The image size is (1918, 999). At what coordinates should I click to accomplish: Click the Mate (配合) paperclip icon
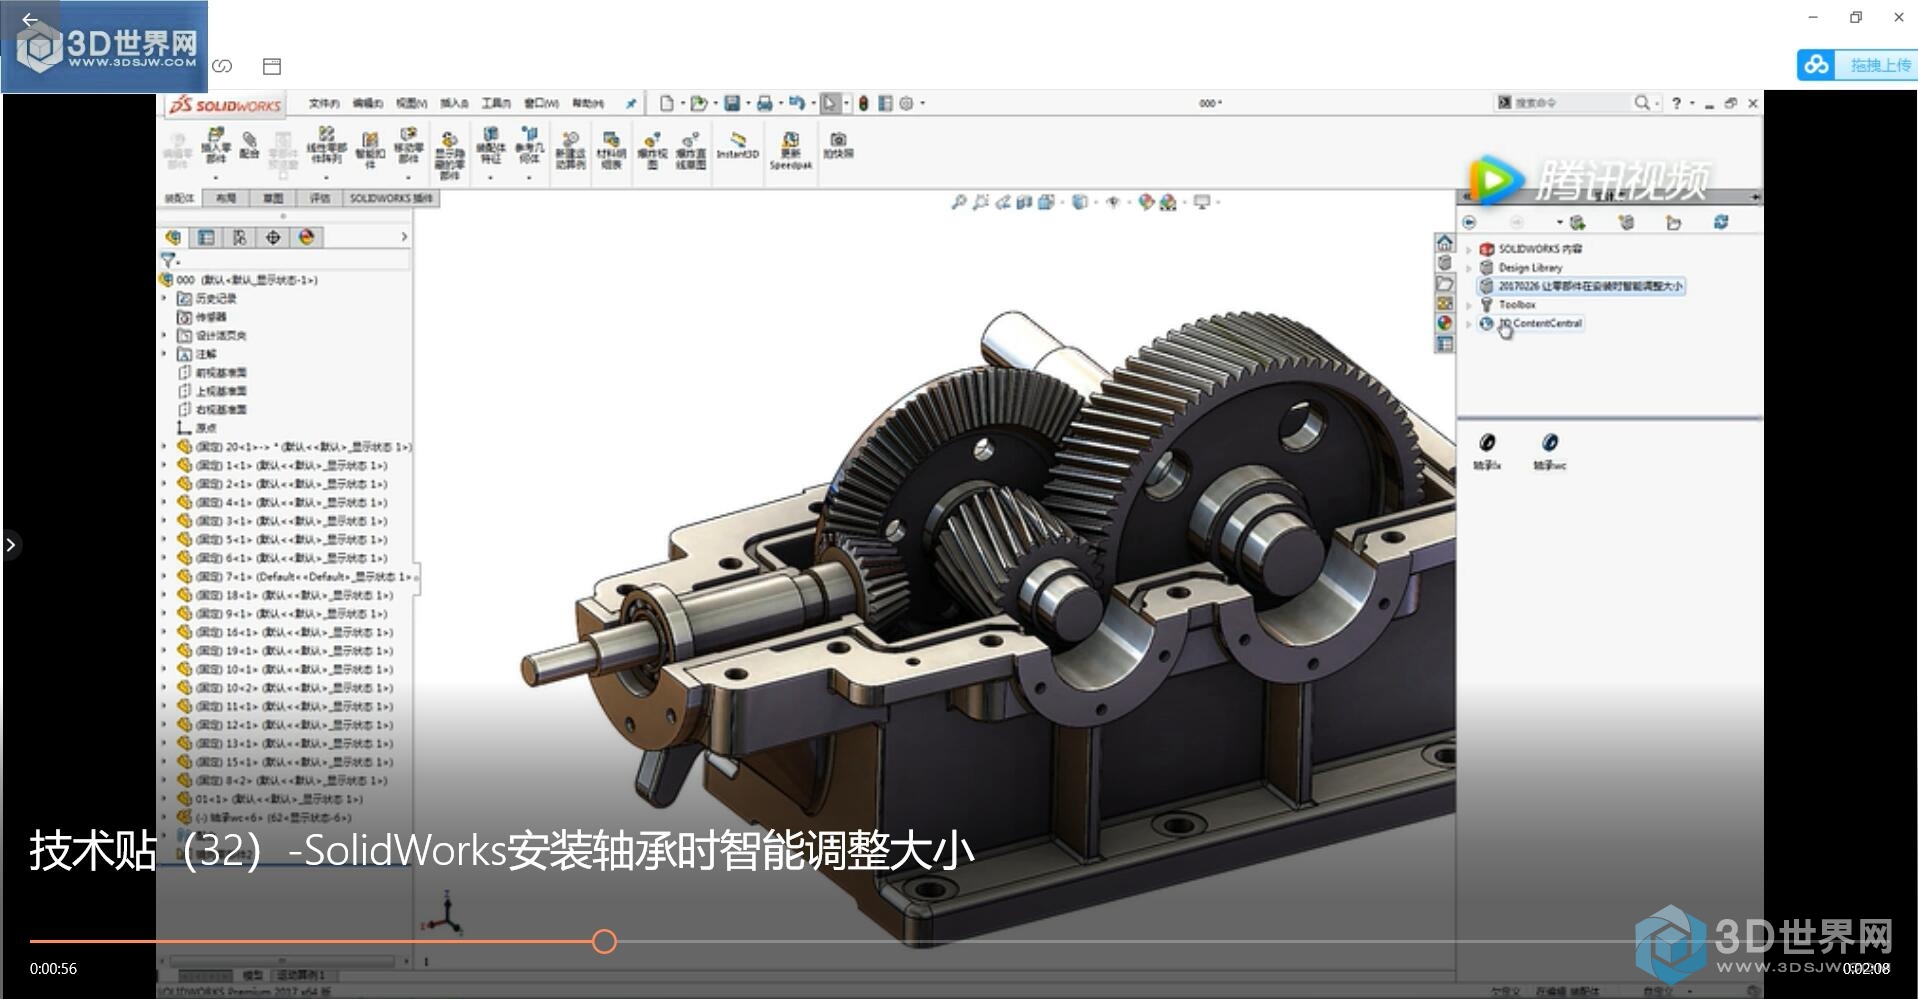(x=249, y=145)
